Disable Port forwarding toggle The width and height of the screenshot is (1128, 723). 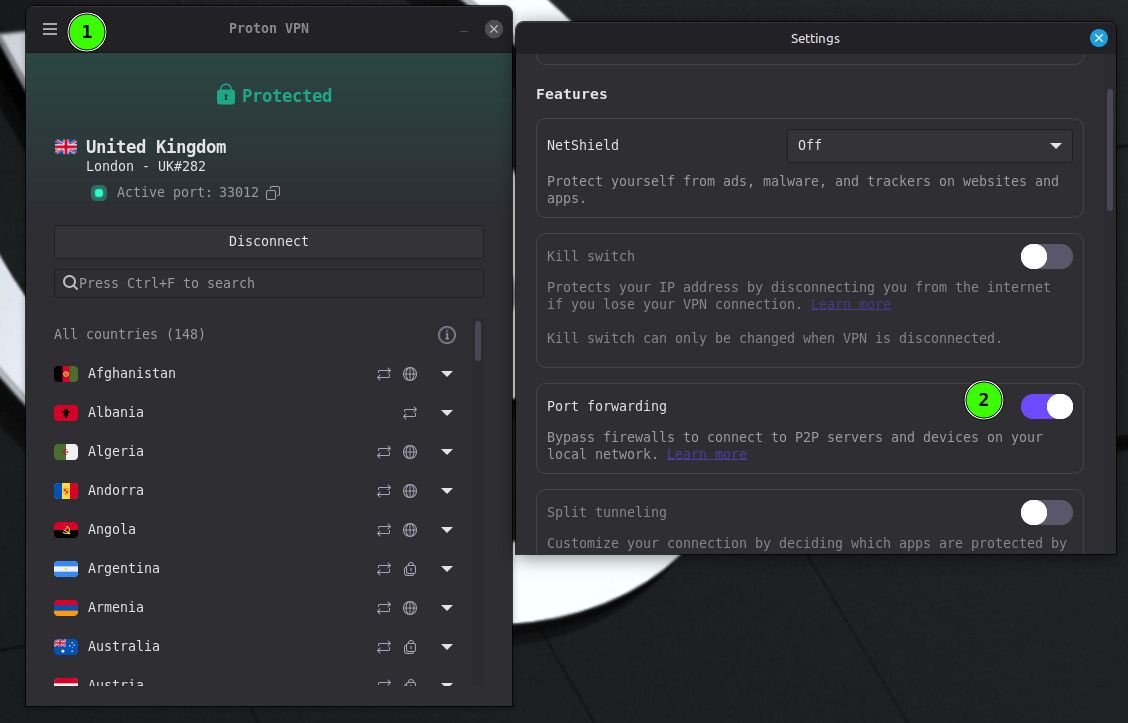[x=1046, y=406]
